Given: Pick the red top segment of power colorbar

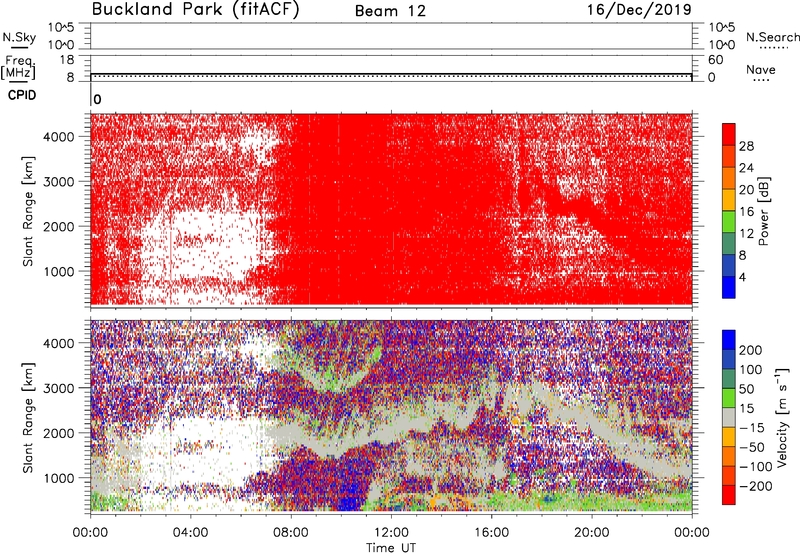Looking at the screenshot, I should [x=729, y=135].
